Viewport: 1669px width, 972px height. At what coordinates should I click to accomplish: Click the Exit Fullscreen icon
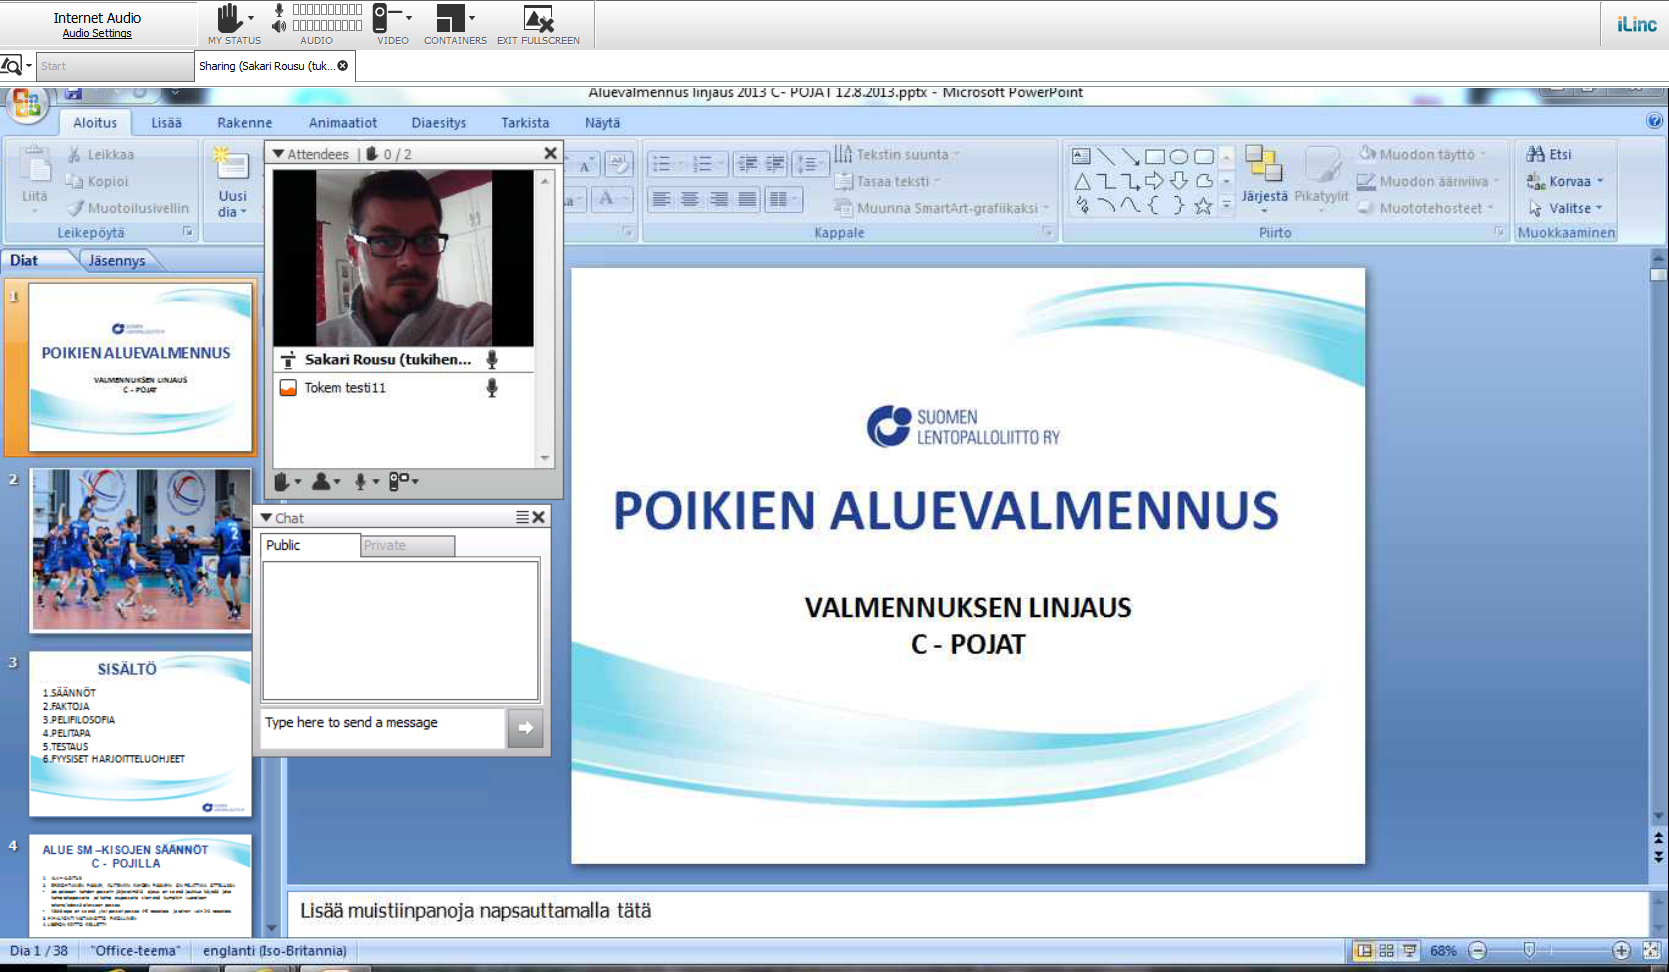click(x=538, y=19)
